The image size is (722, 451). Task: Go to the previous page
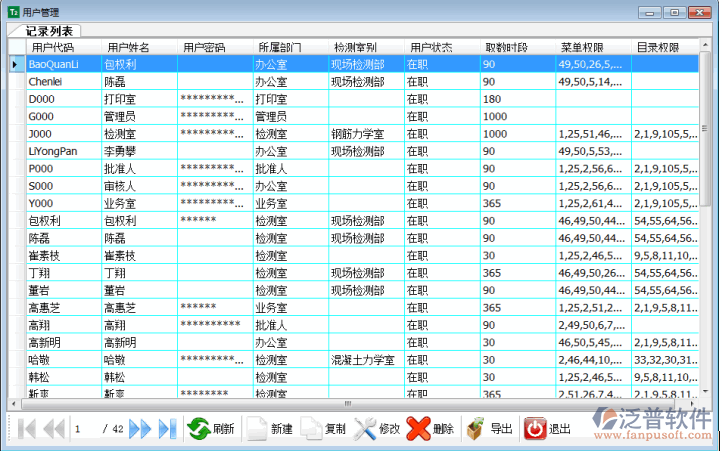54,428
